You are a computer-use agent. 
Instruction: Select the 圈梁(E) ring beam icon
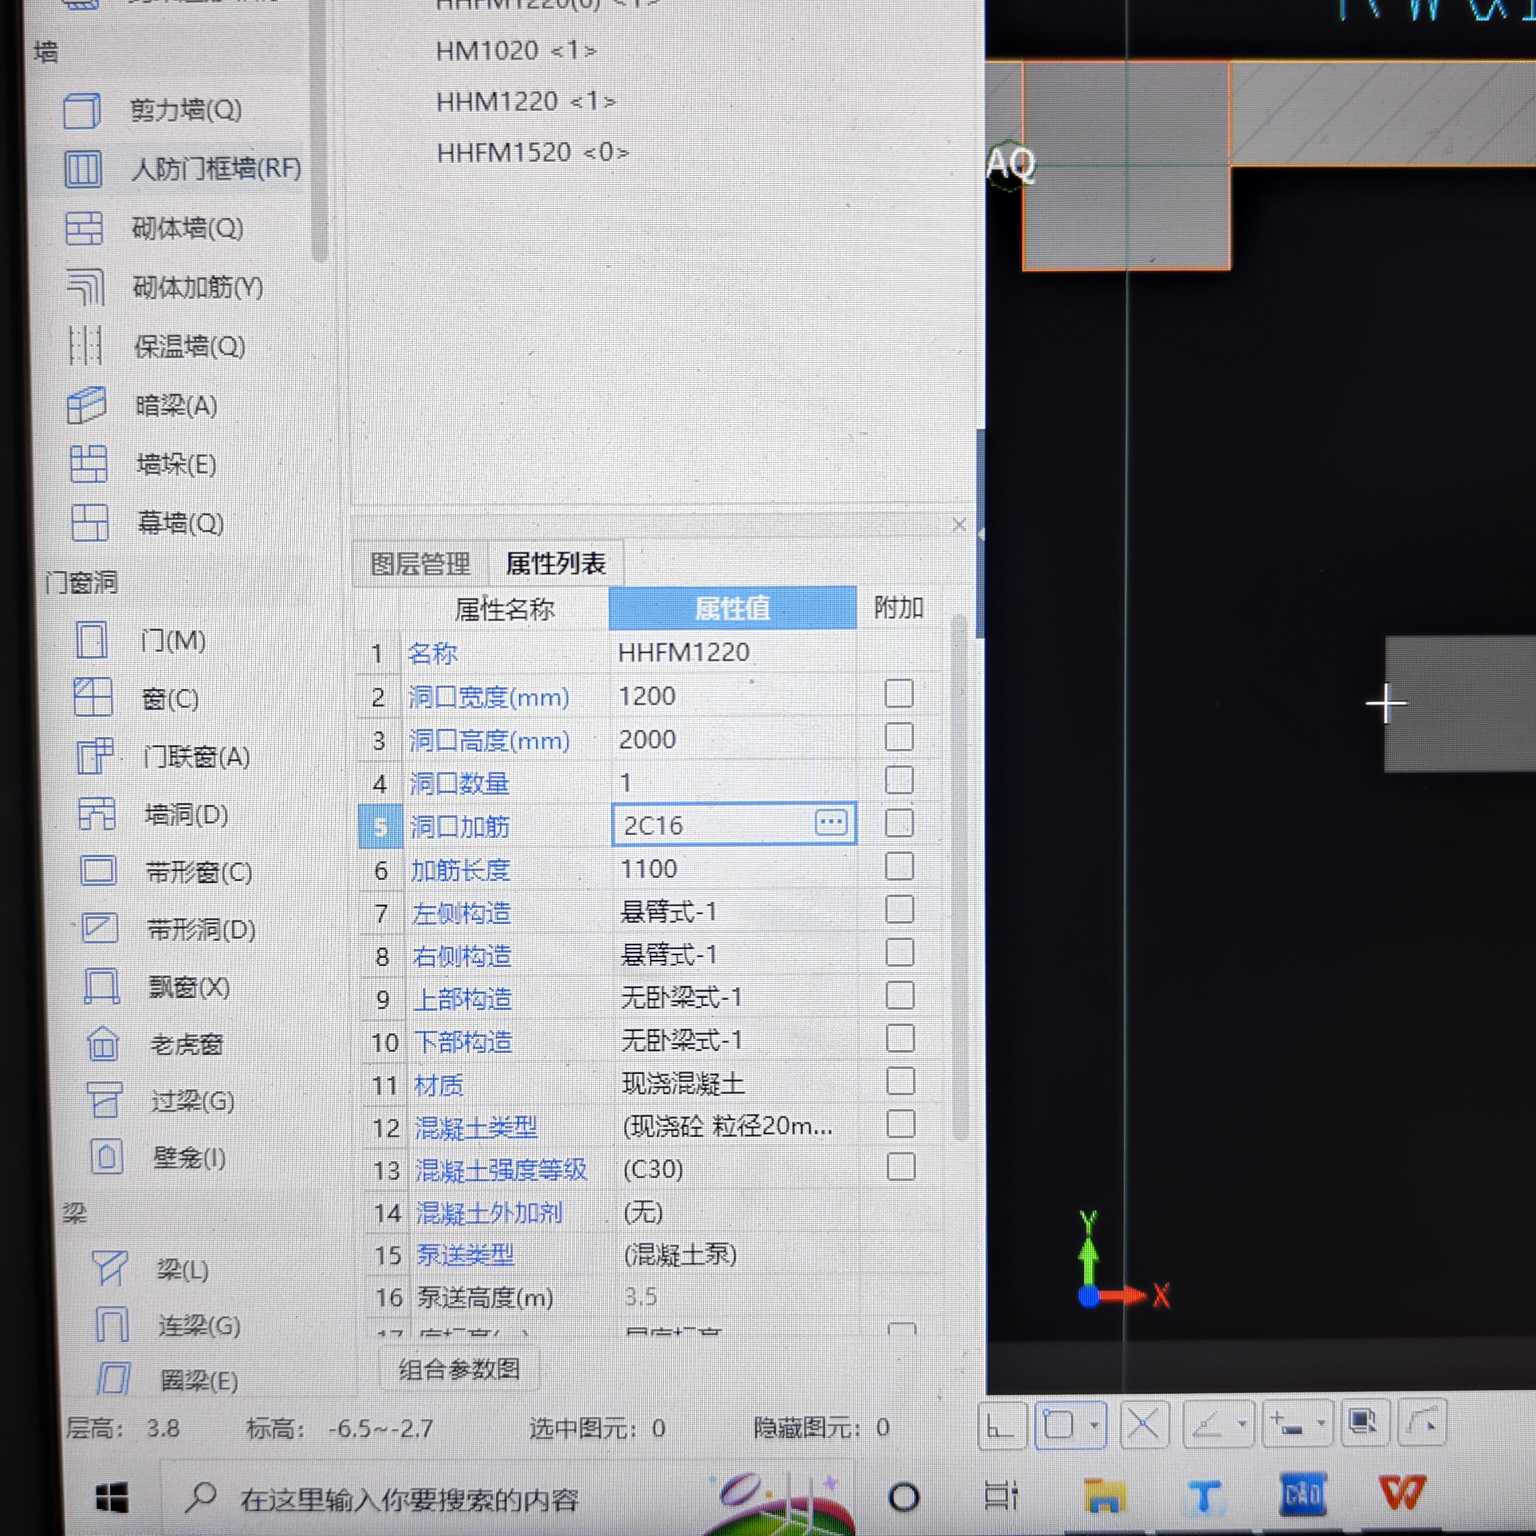tap(113, 1379)
